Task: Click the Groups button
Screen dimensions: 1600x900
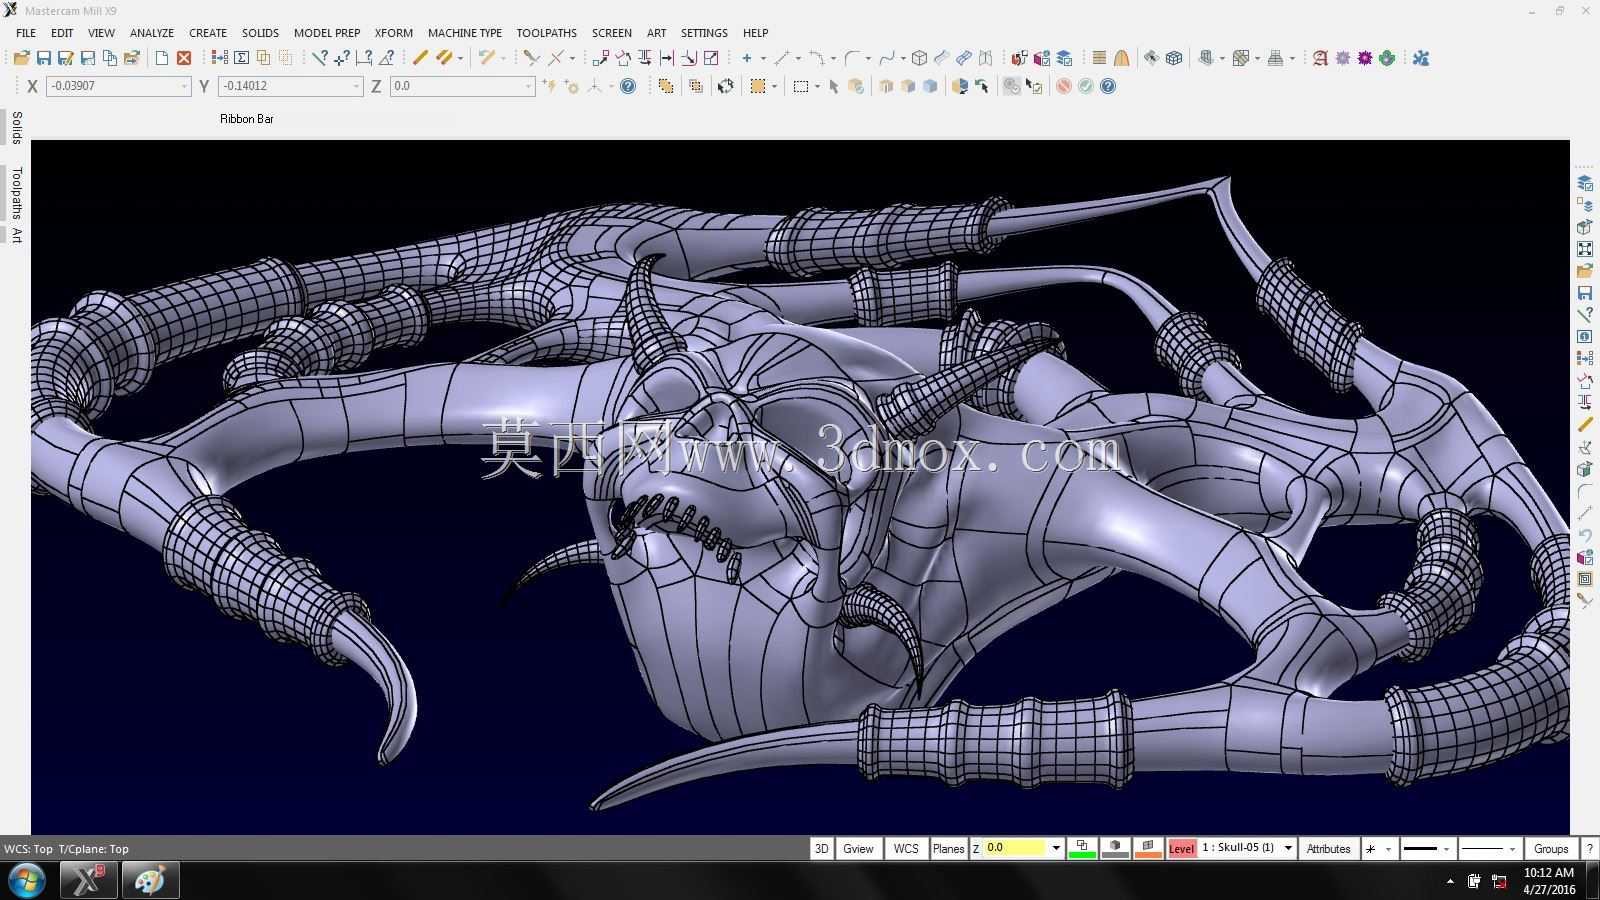Action: coord(1551,848)
